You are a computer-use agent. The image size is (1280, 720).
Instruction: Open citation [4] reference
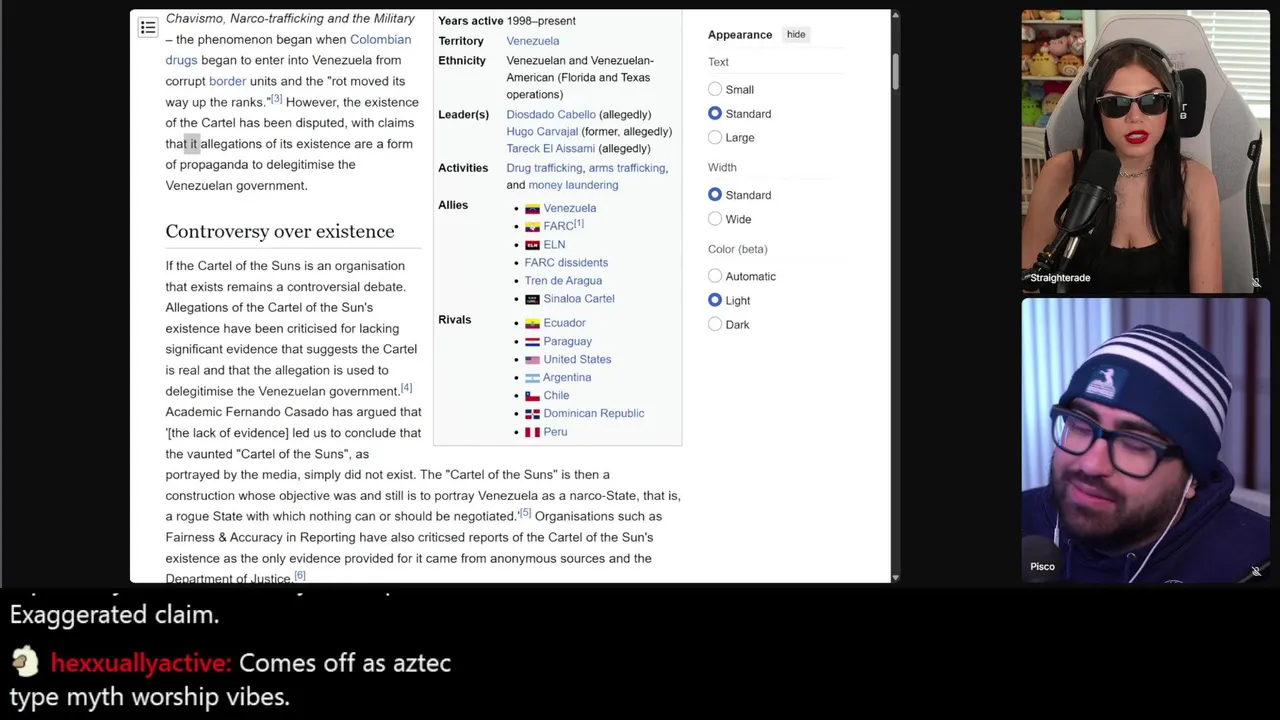(x=406, y=388)
